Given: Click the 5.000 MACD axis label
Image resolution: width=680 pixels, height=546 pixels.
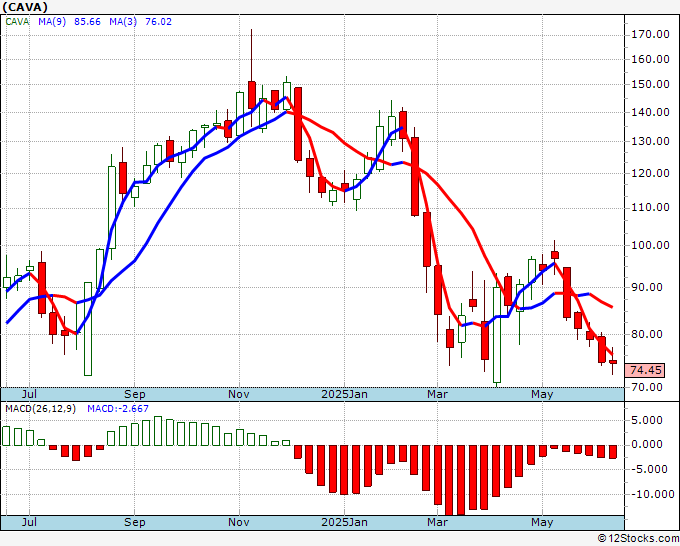Looking at the screenshot, I should [x=647, y=420].
